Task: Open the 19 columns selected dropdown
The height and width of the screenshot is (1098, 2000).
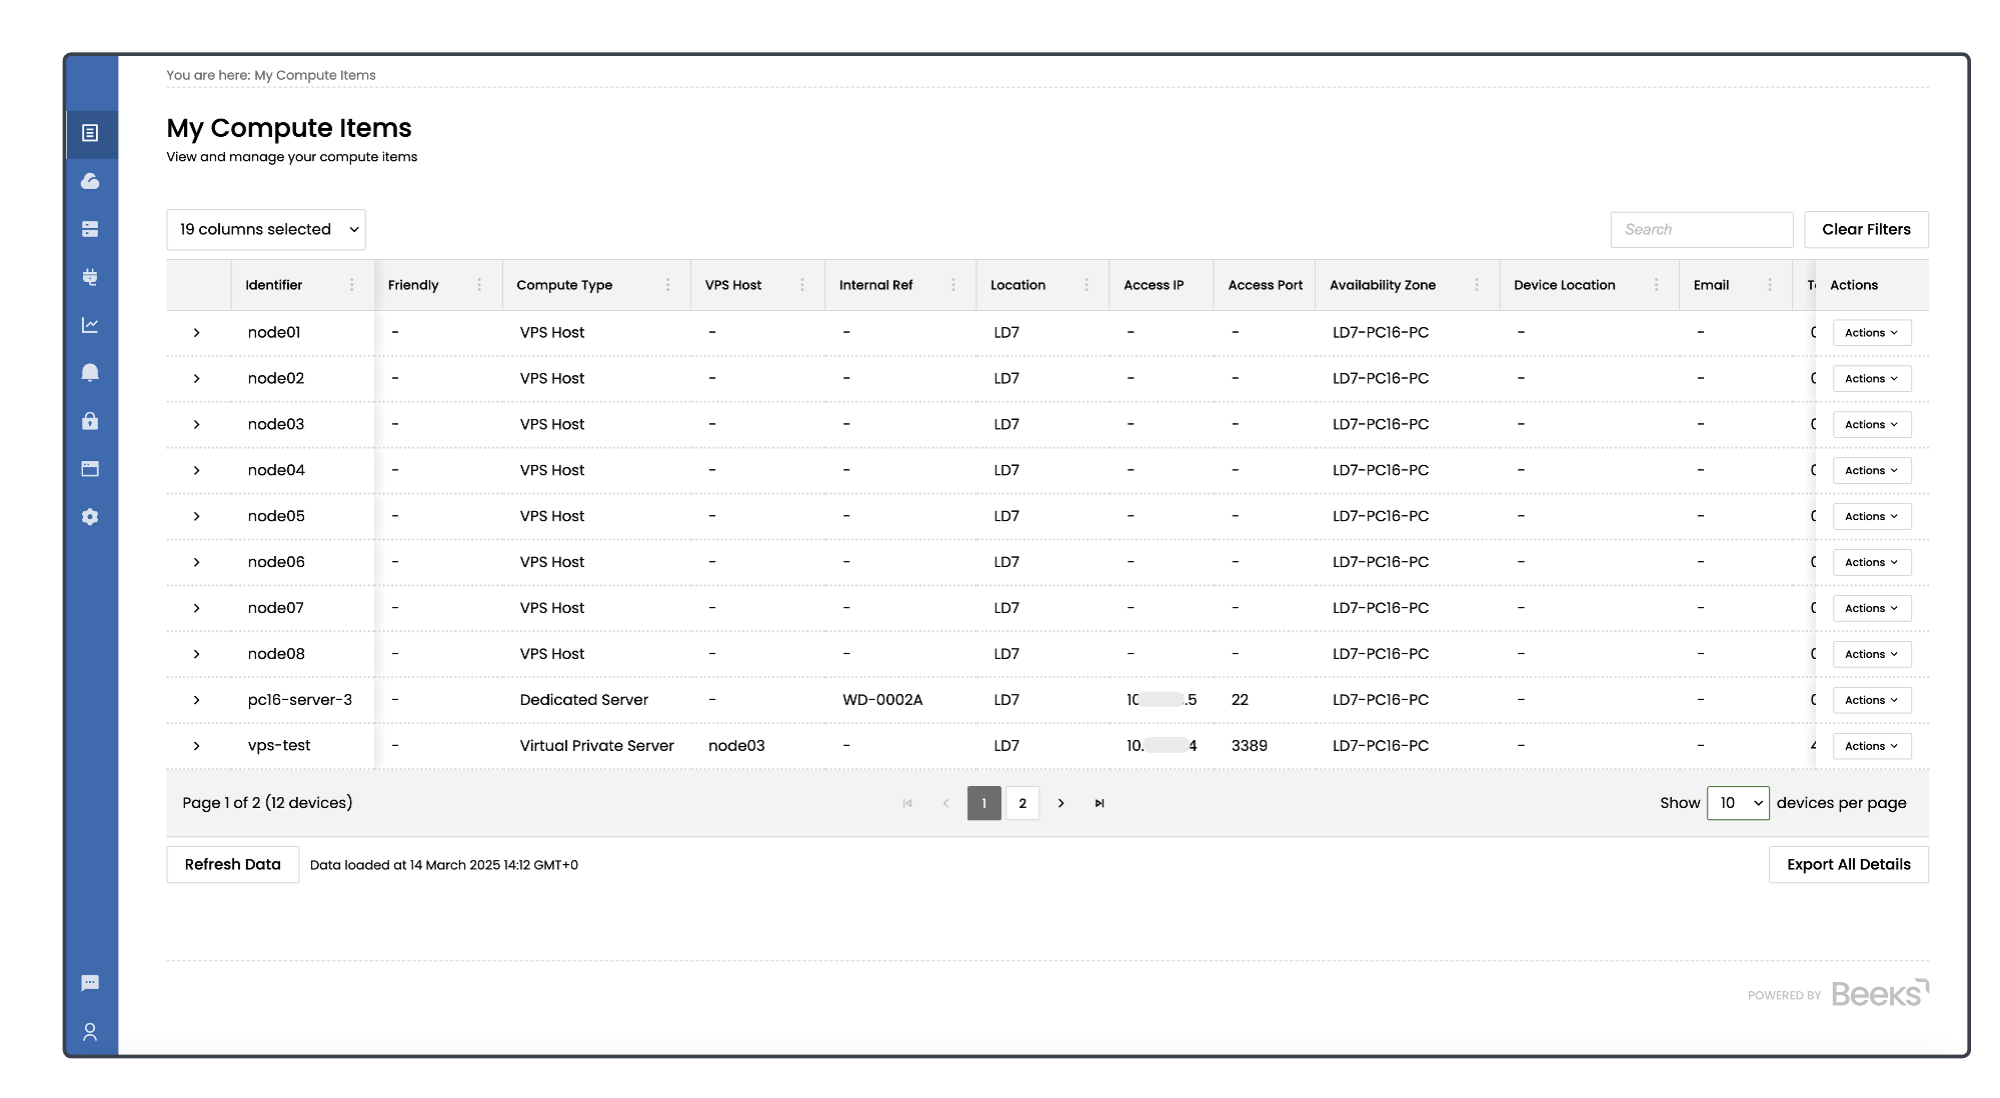Action: [x=266, y=230]
